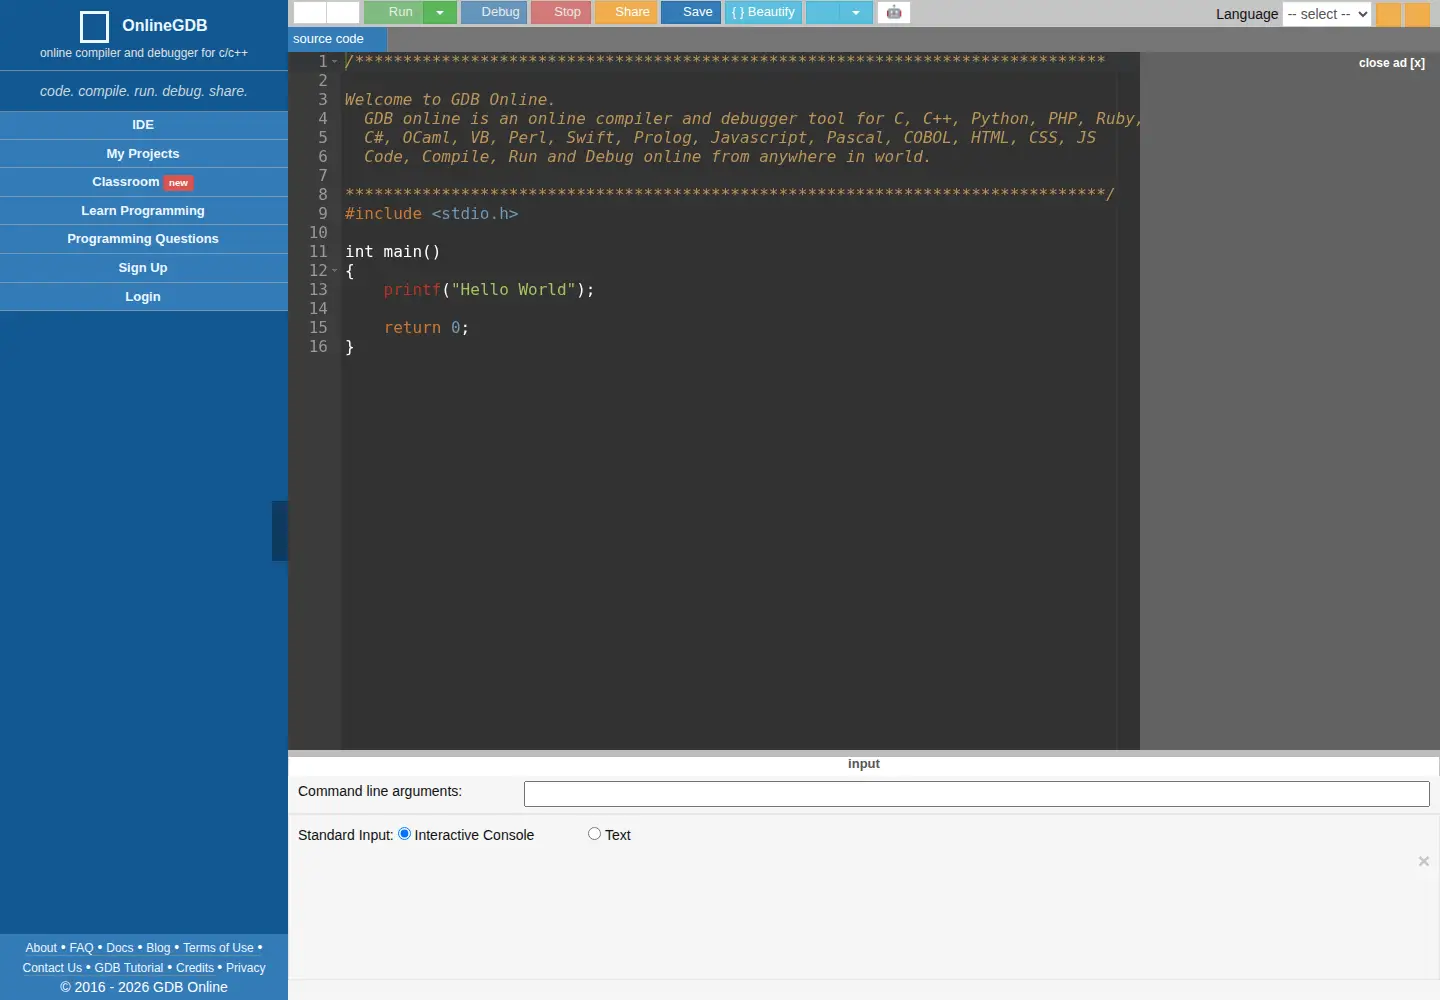The width and height of the screenshot is (1440, 1000).
Task: Open the Classroom section
Action: pyautogui.click(x=126, y=182)
